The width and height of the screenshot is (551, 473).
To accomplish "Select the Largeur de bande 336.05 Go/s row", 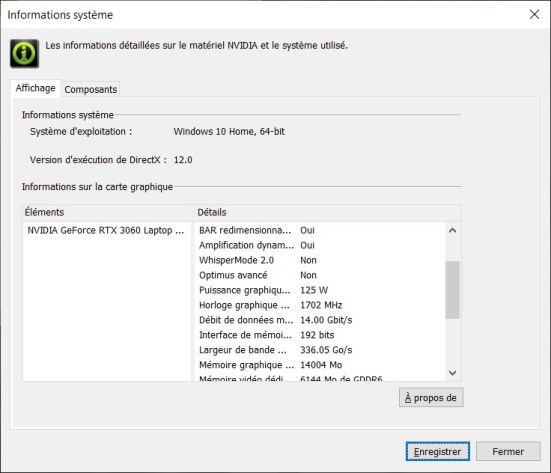I will [320, 350].
